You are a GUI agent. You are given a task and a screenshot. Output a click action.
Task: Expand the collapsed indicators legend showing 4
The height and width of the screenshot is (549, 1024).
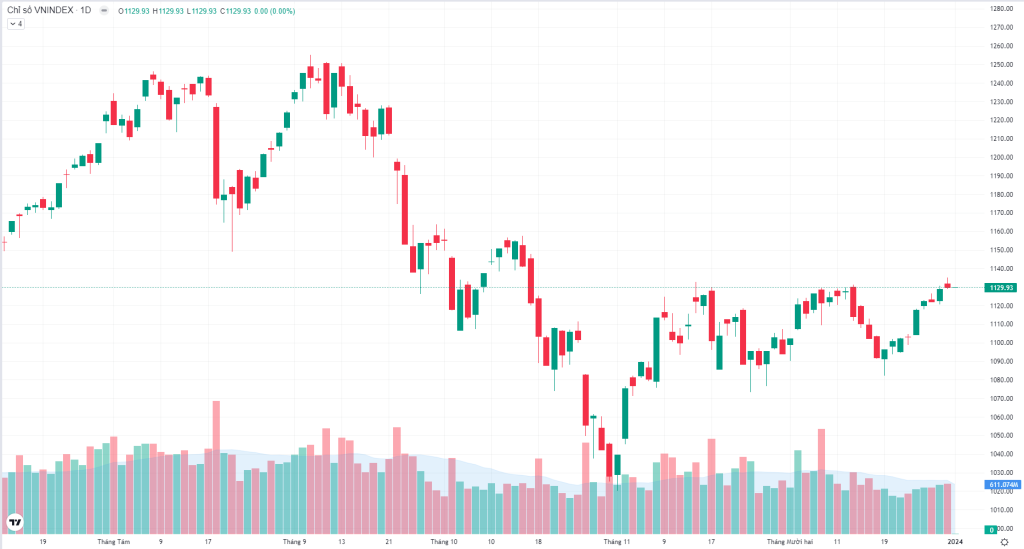pos(16,24)
